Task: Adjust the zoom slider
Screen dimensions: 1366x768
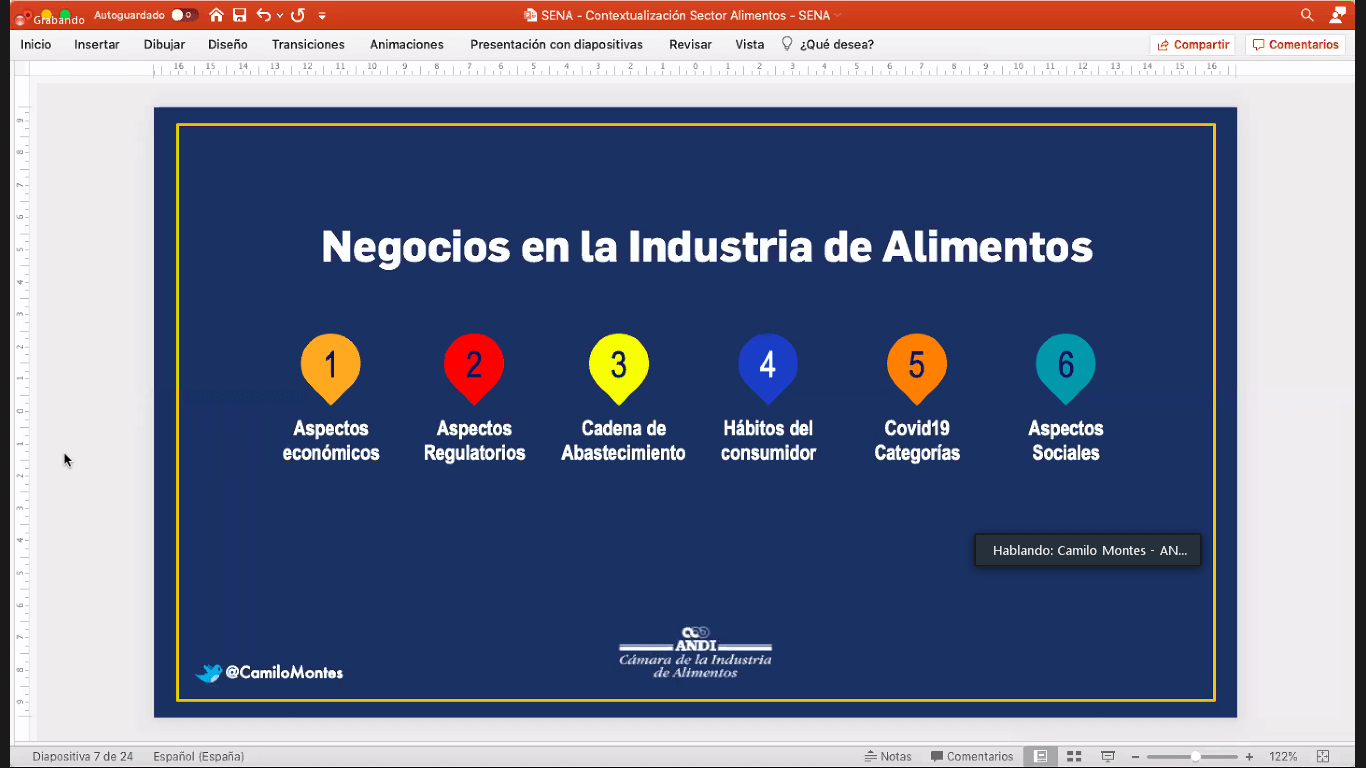Action: click(x=1196, y=757)
